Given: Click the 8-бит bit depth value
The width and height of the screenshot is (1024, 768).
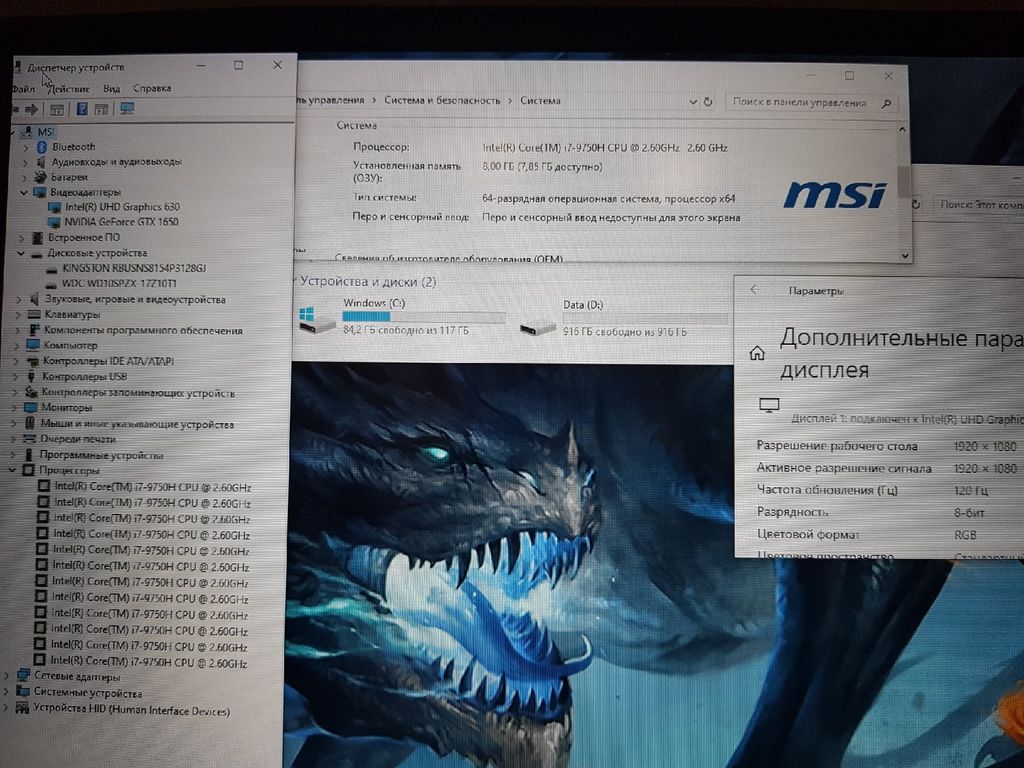Looking at the screenshot, I should [969, 513].
